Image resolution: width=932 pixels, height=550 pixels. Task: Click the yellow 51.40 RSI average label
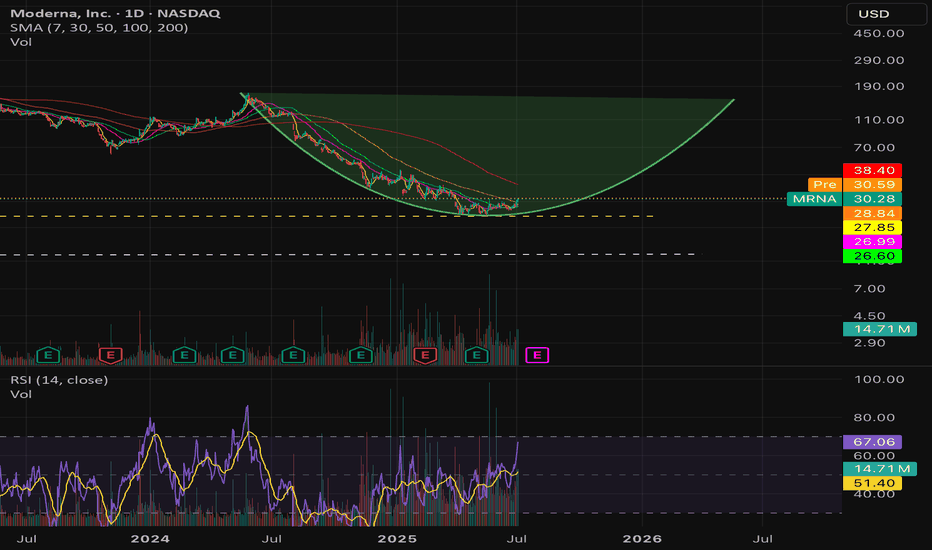873,483
